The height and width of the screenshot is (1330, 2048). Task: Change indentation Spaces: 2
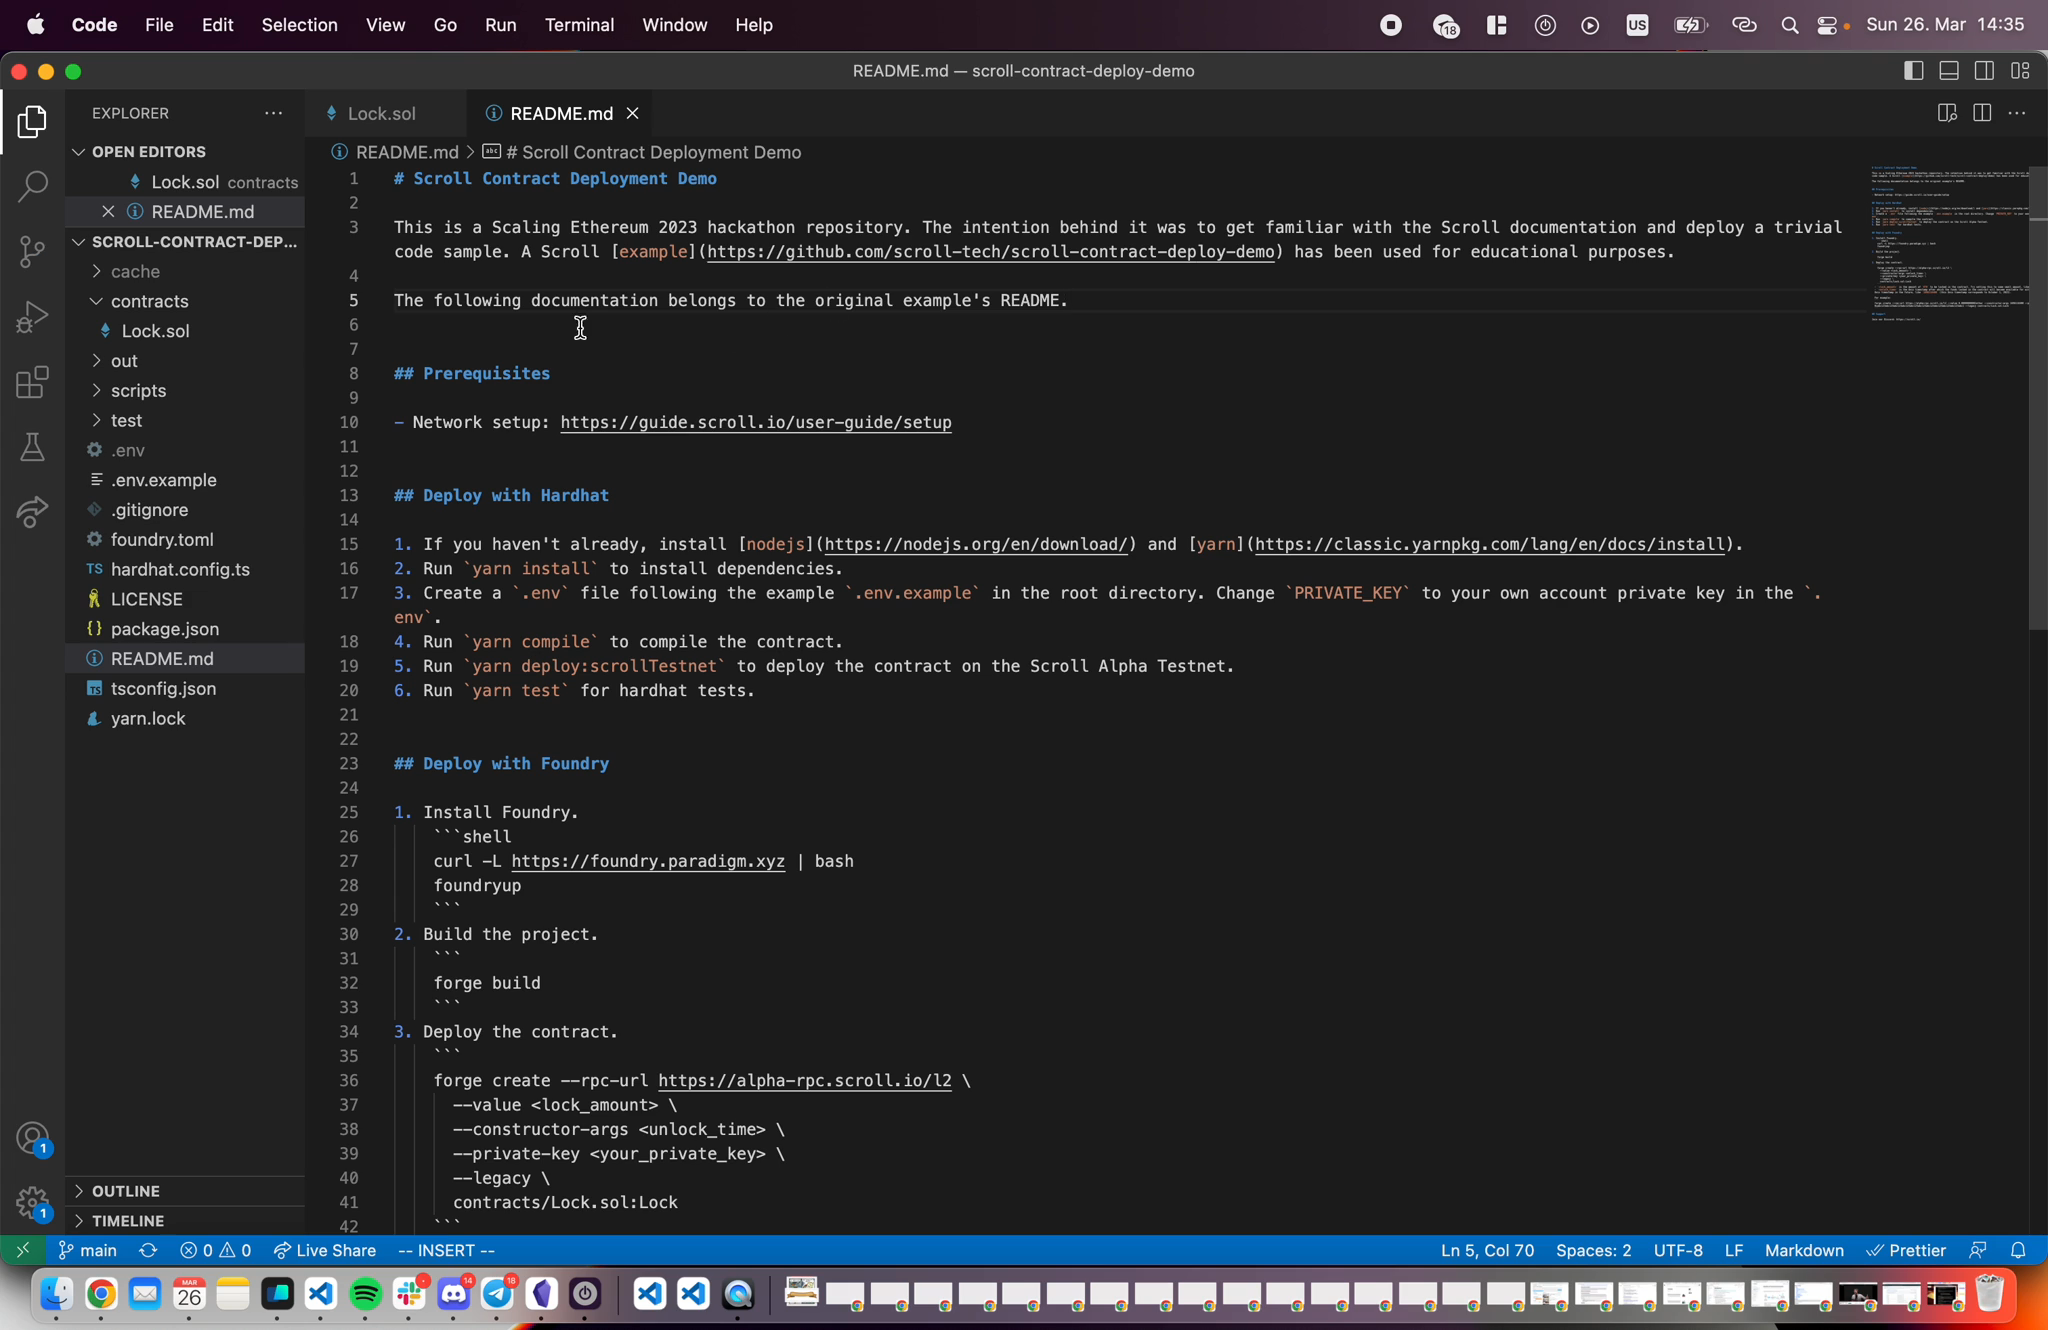coord(1593,1250)
